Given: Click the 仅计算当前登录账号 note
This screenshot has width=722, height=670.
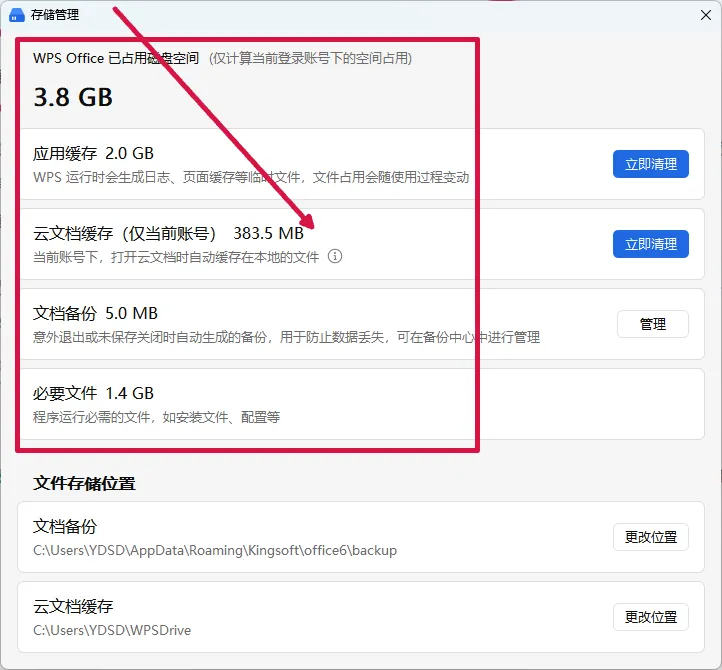Looking at the screenshot, I should pos(310,58).
